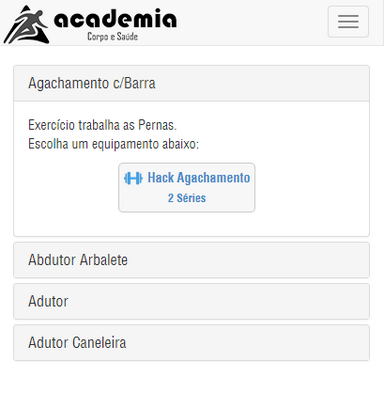Click the 'Agachamento c/Barra' heading text

click(92, 83)
